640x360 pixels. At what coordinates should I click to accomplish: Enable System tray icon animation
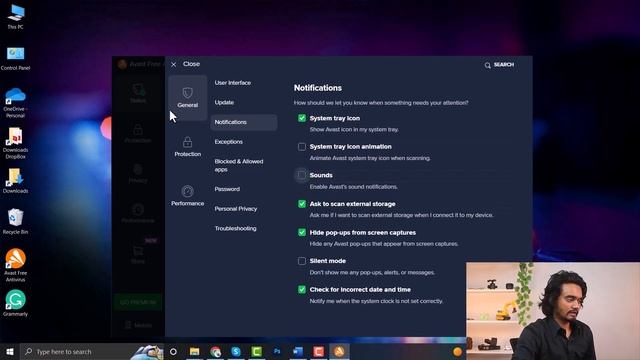point(302,147)
